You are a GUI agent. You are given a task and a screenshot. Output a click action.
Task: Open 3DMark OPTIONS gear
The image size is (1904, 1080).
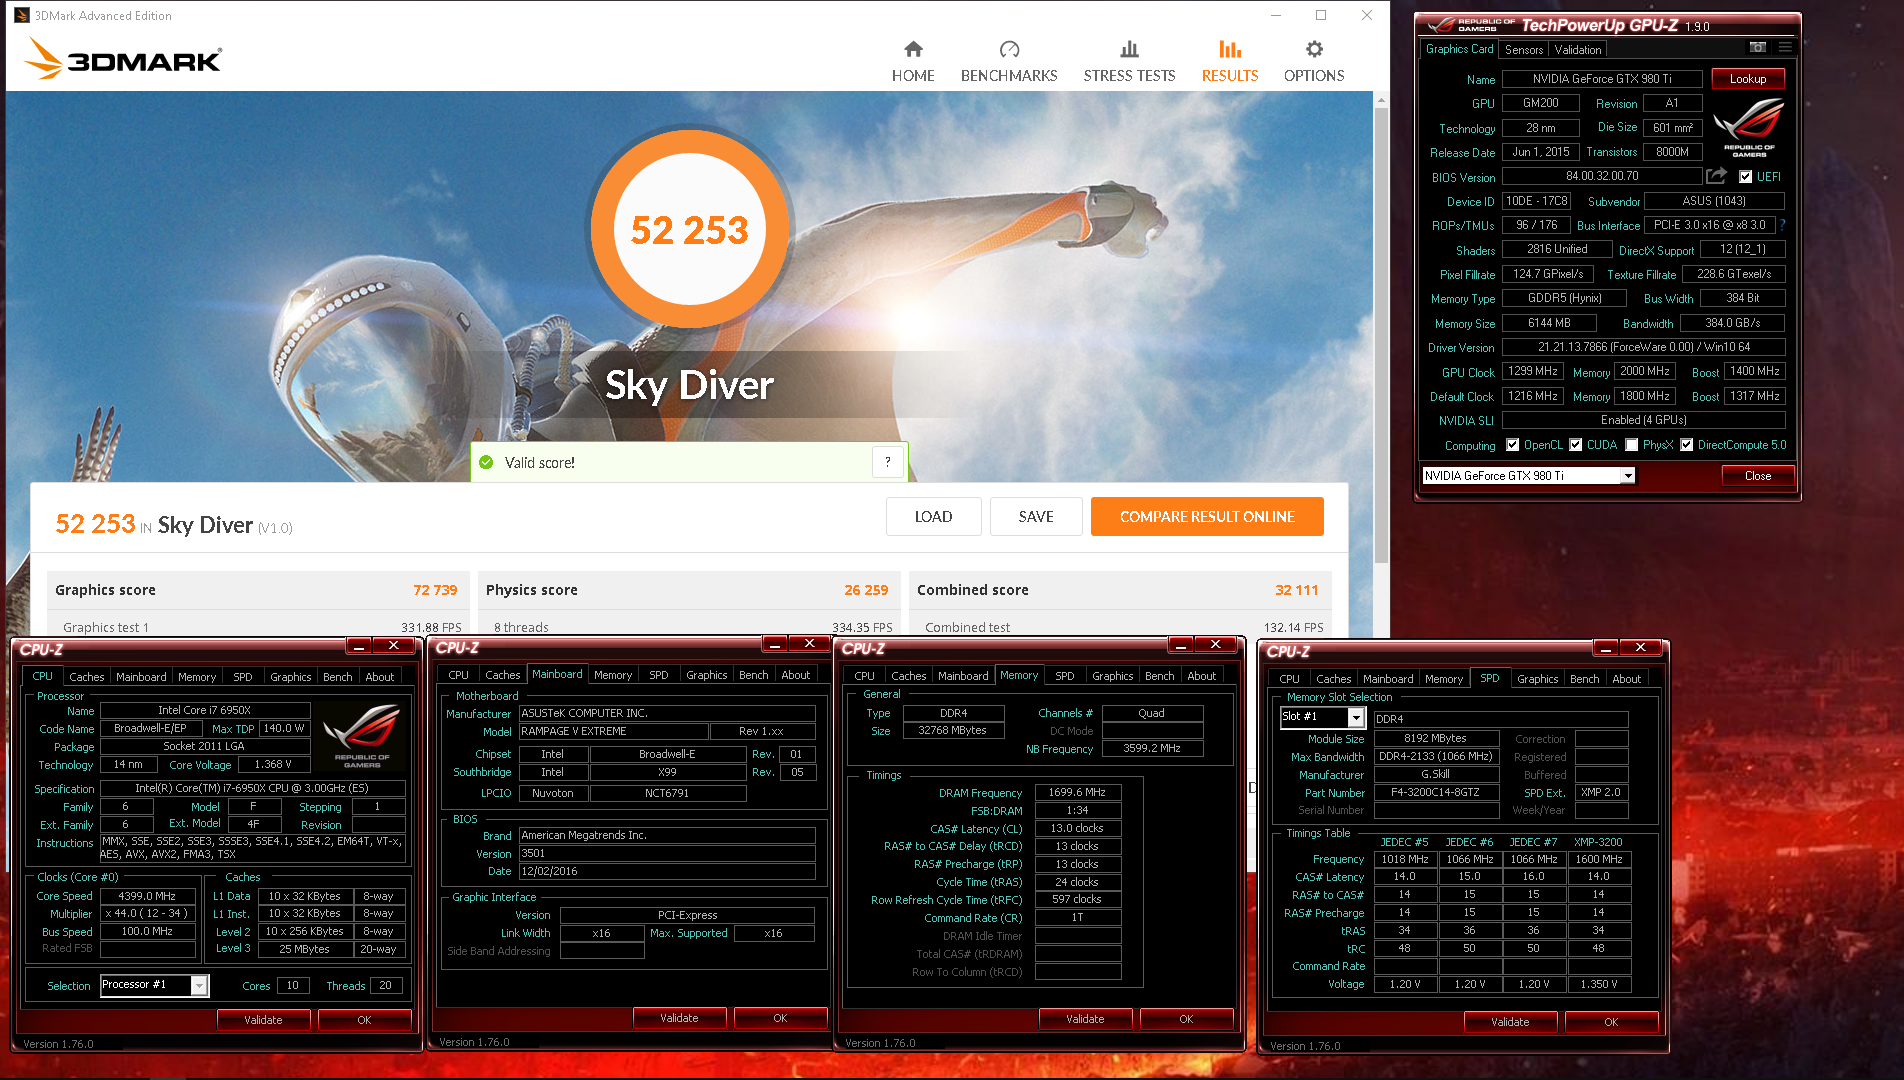point(1314,62)
